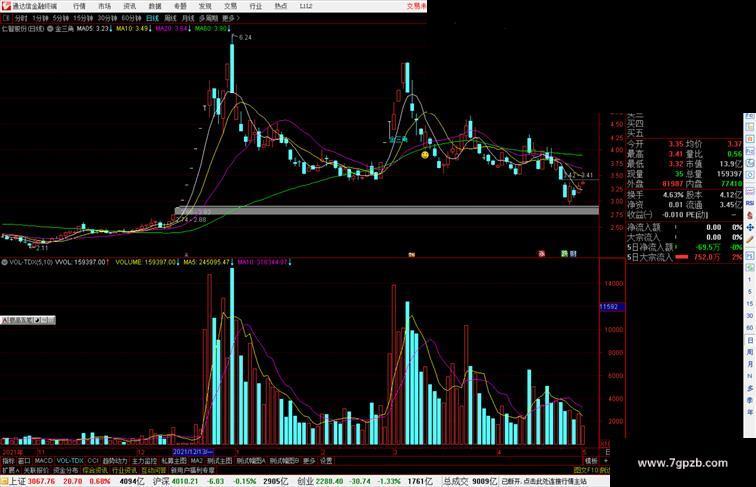Switch chart to 5分钟 period
Screen dimensions: 756x487
click(x=61, y=18)
